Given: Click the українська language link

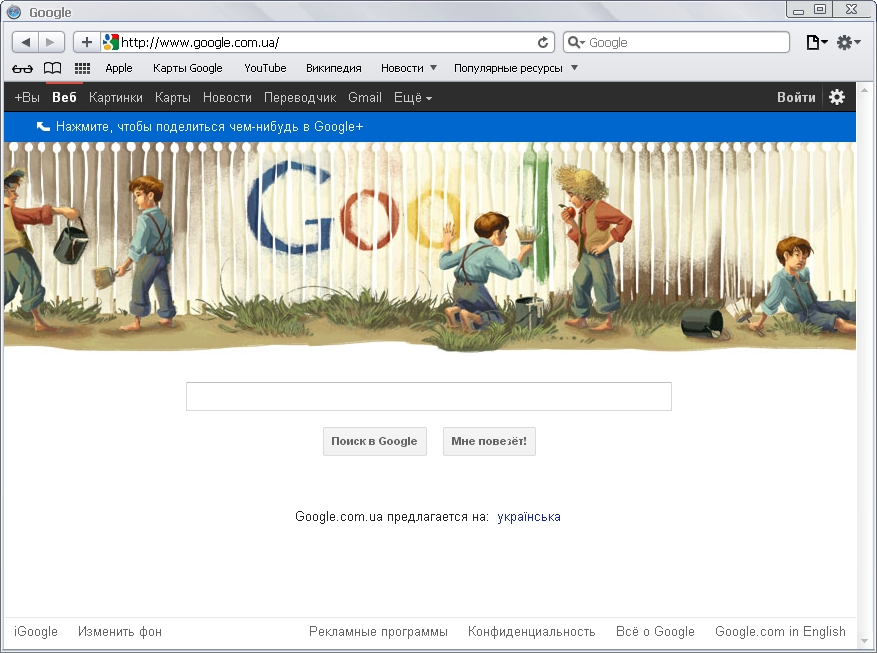Looking at the screenshot, I should pyautogui.click(x=528, y=517).
